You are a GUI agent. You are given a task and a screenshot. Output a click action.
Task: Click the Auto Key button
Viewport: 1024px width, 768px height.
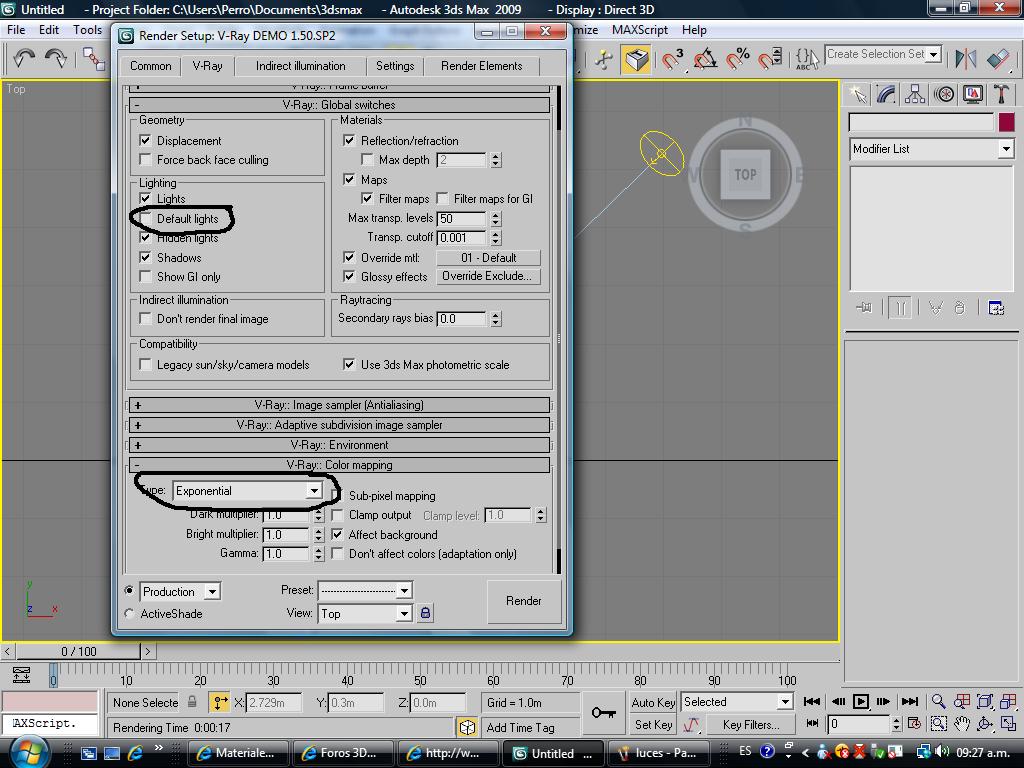tap(653, 702)
